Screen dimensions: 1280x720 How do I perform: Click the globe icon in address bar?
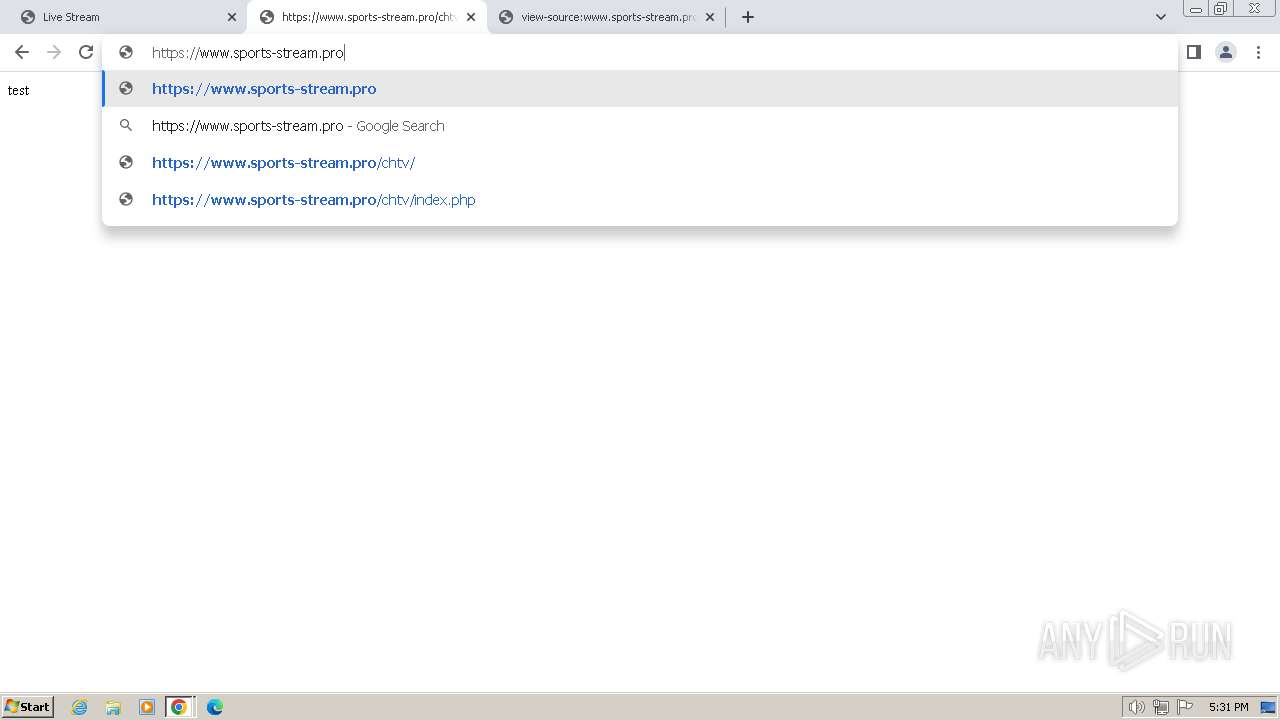click(126, 53)
